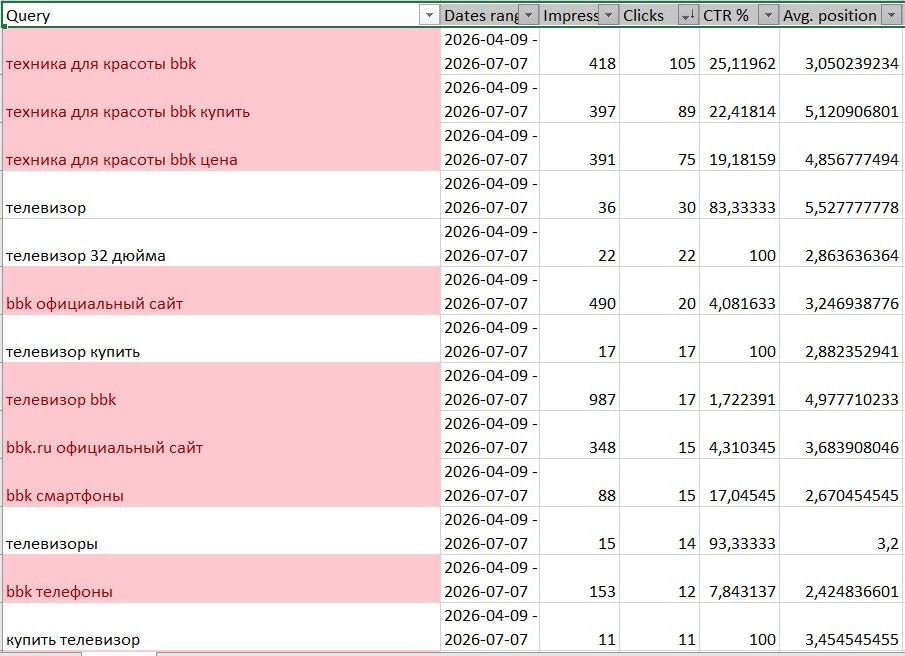The height and width of the screenshot is (656, 905).
Task: Click clicks value 89
Action: pos(659,99)
